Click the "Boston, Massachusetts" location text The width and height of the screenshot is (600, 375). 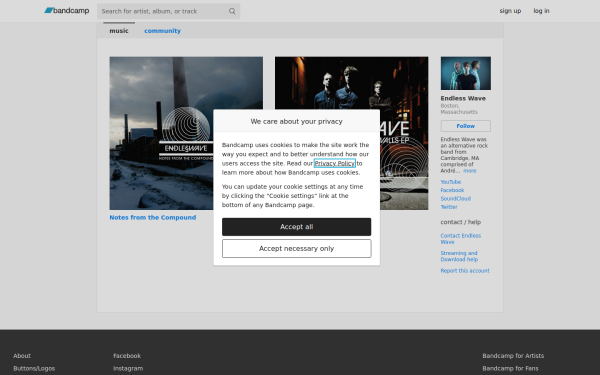[459, 109]
